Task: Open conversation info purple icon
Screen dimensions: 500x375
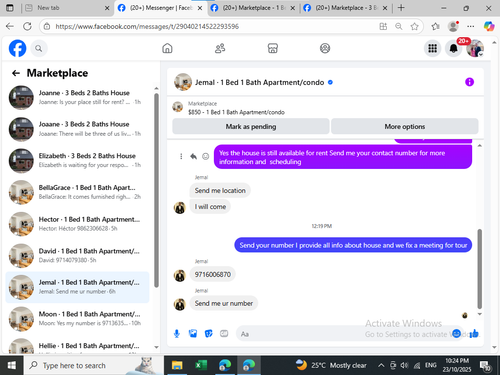Action: 469,82
